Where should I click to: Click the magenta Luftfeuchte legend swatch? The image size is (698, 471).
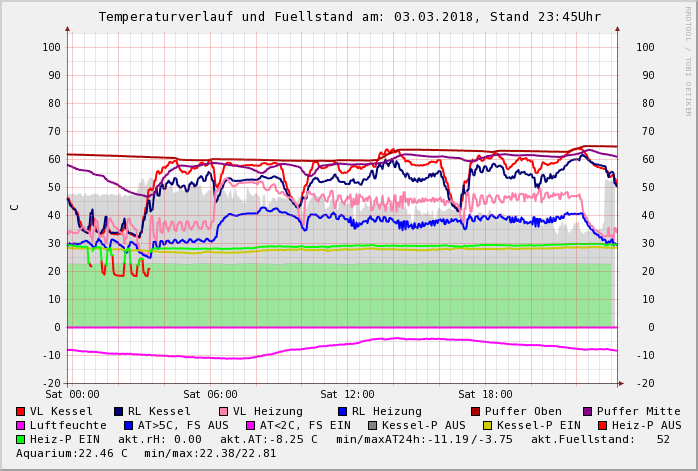(x=21, y=425)
